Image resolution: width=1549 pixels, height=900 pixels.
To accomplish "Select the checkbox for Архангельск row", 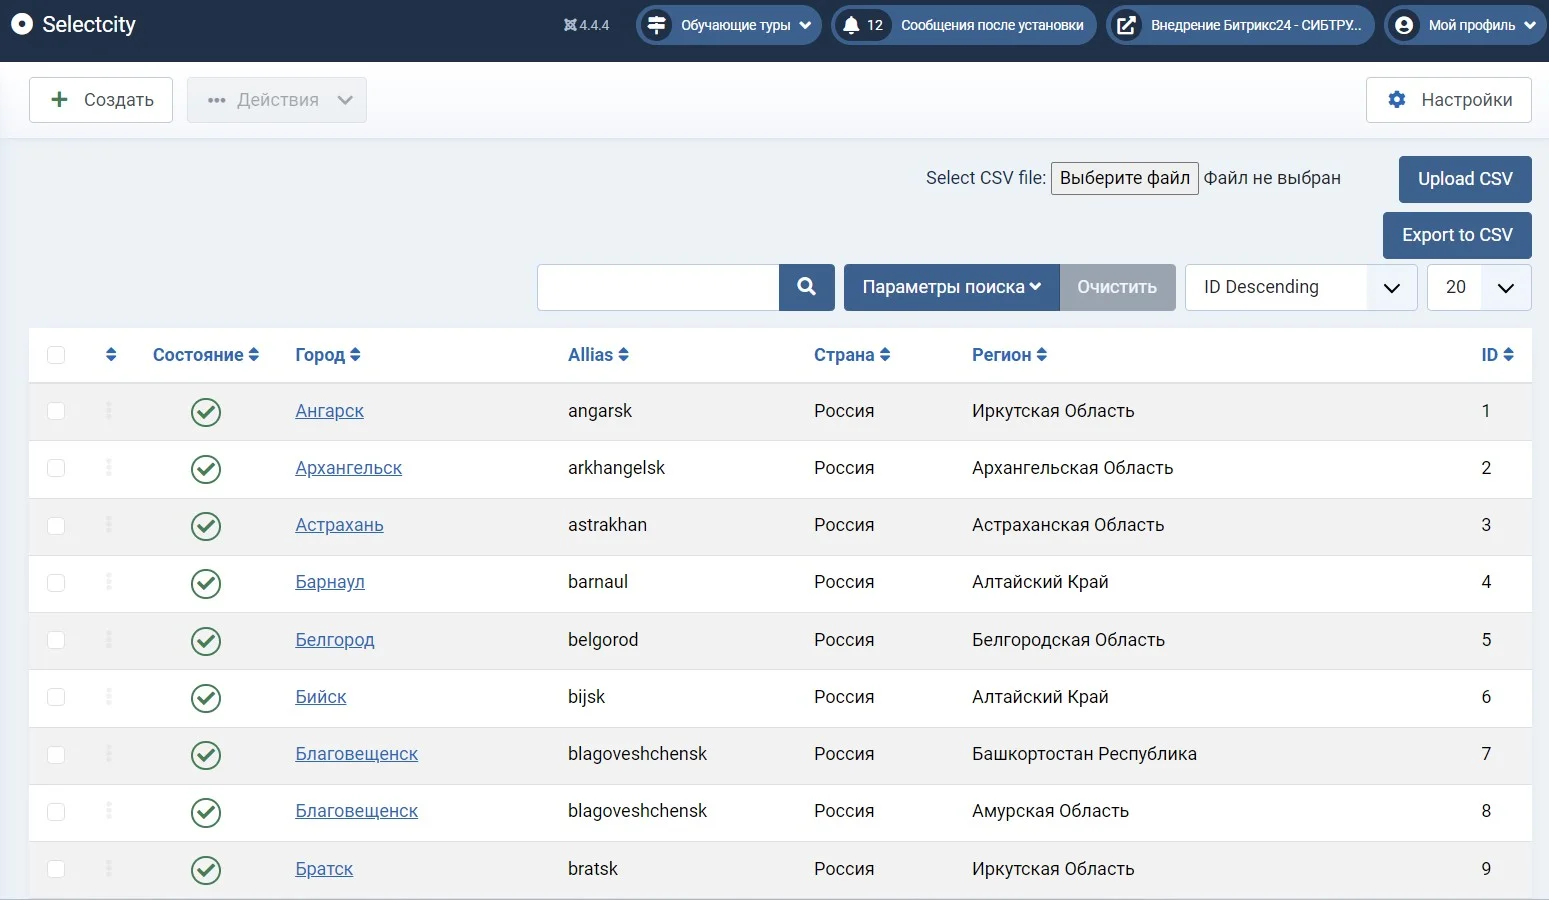I will (56, 469).
